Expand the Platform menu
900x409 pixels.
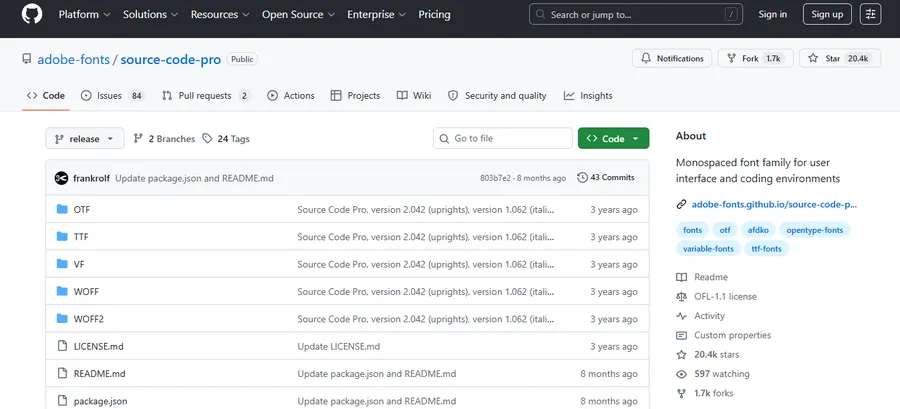[x=84, y=14]
